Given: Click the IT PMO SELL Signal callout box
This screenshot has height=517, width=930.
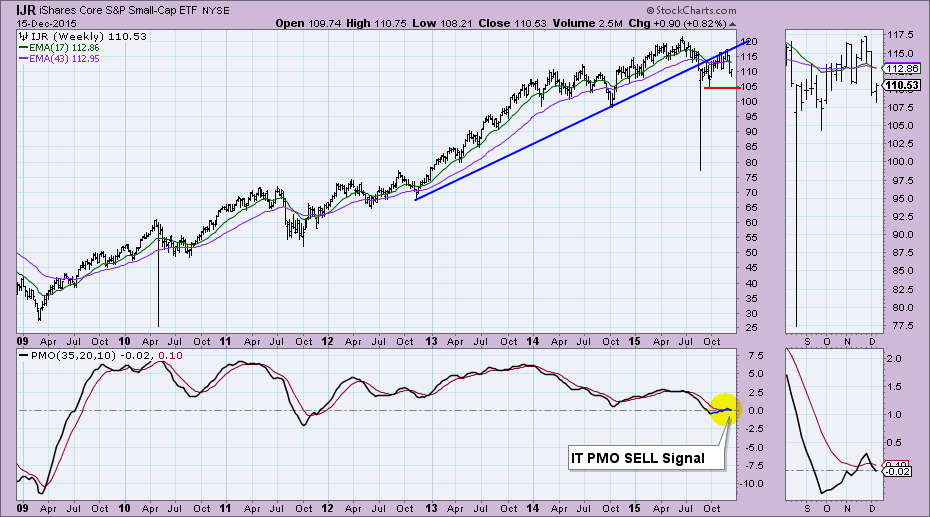Looking at the screenshot, I should [646, 458].
